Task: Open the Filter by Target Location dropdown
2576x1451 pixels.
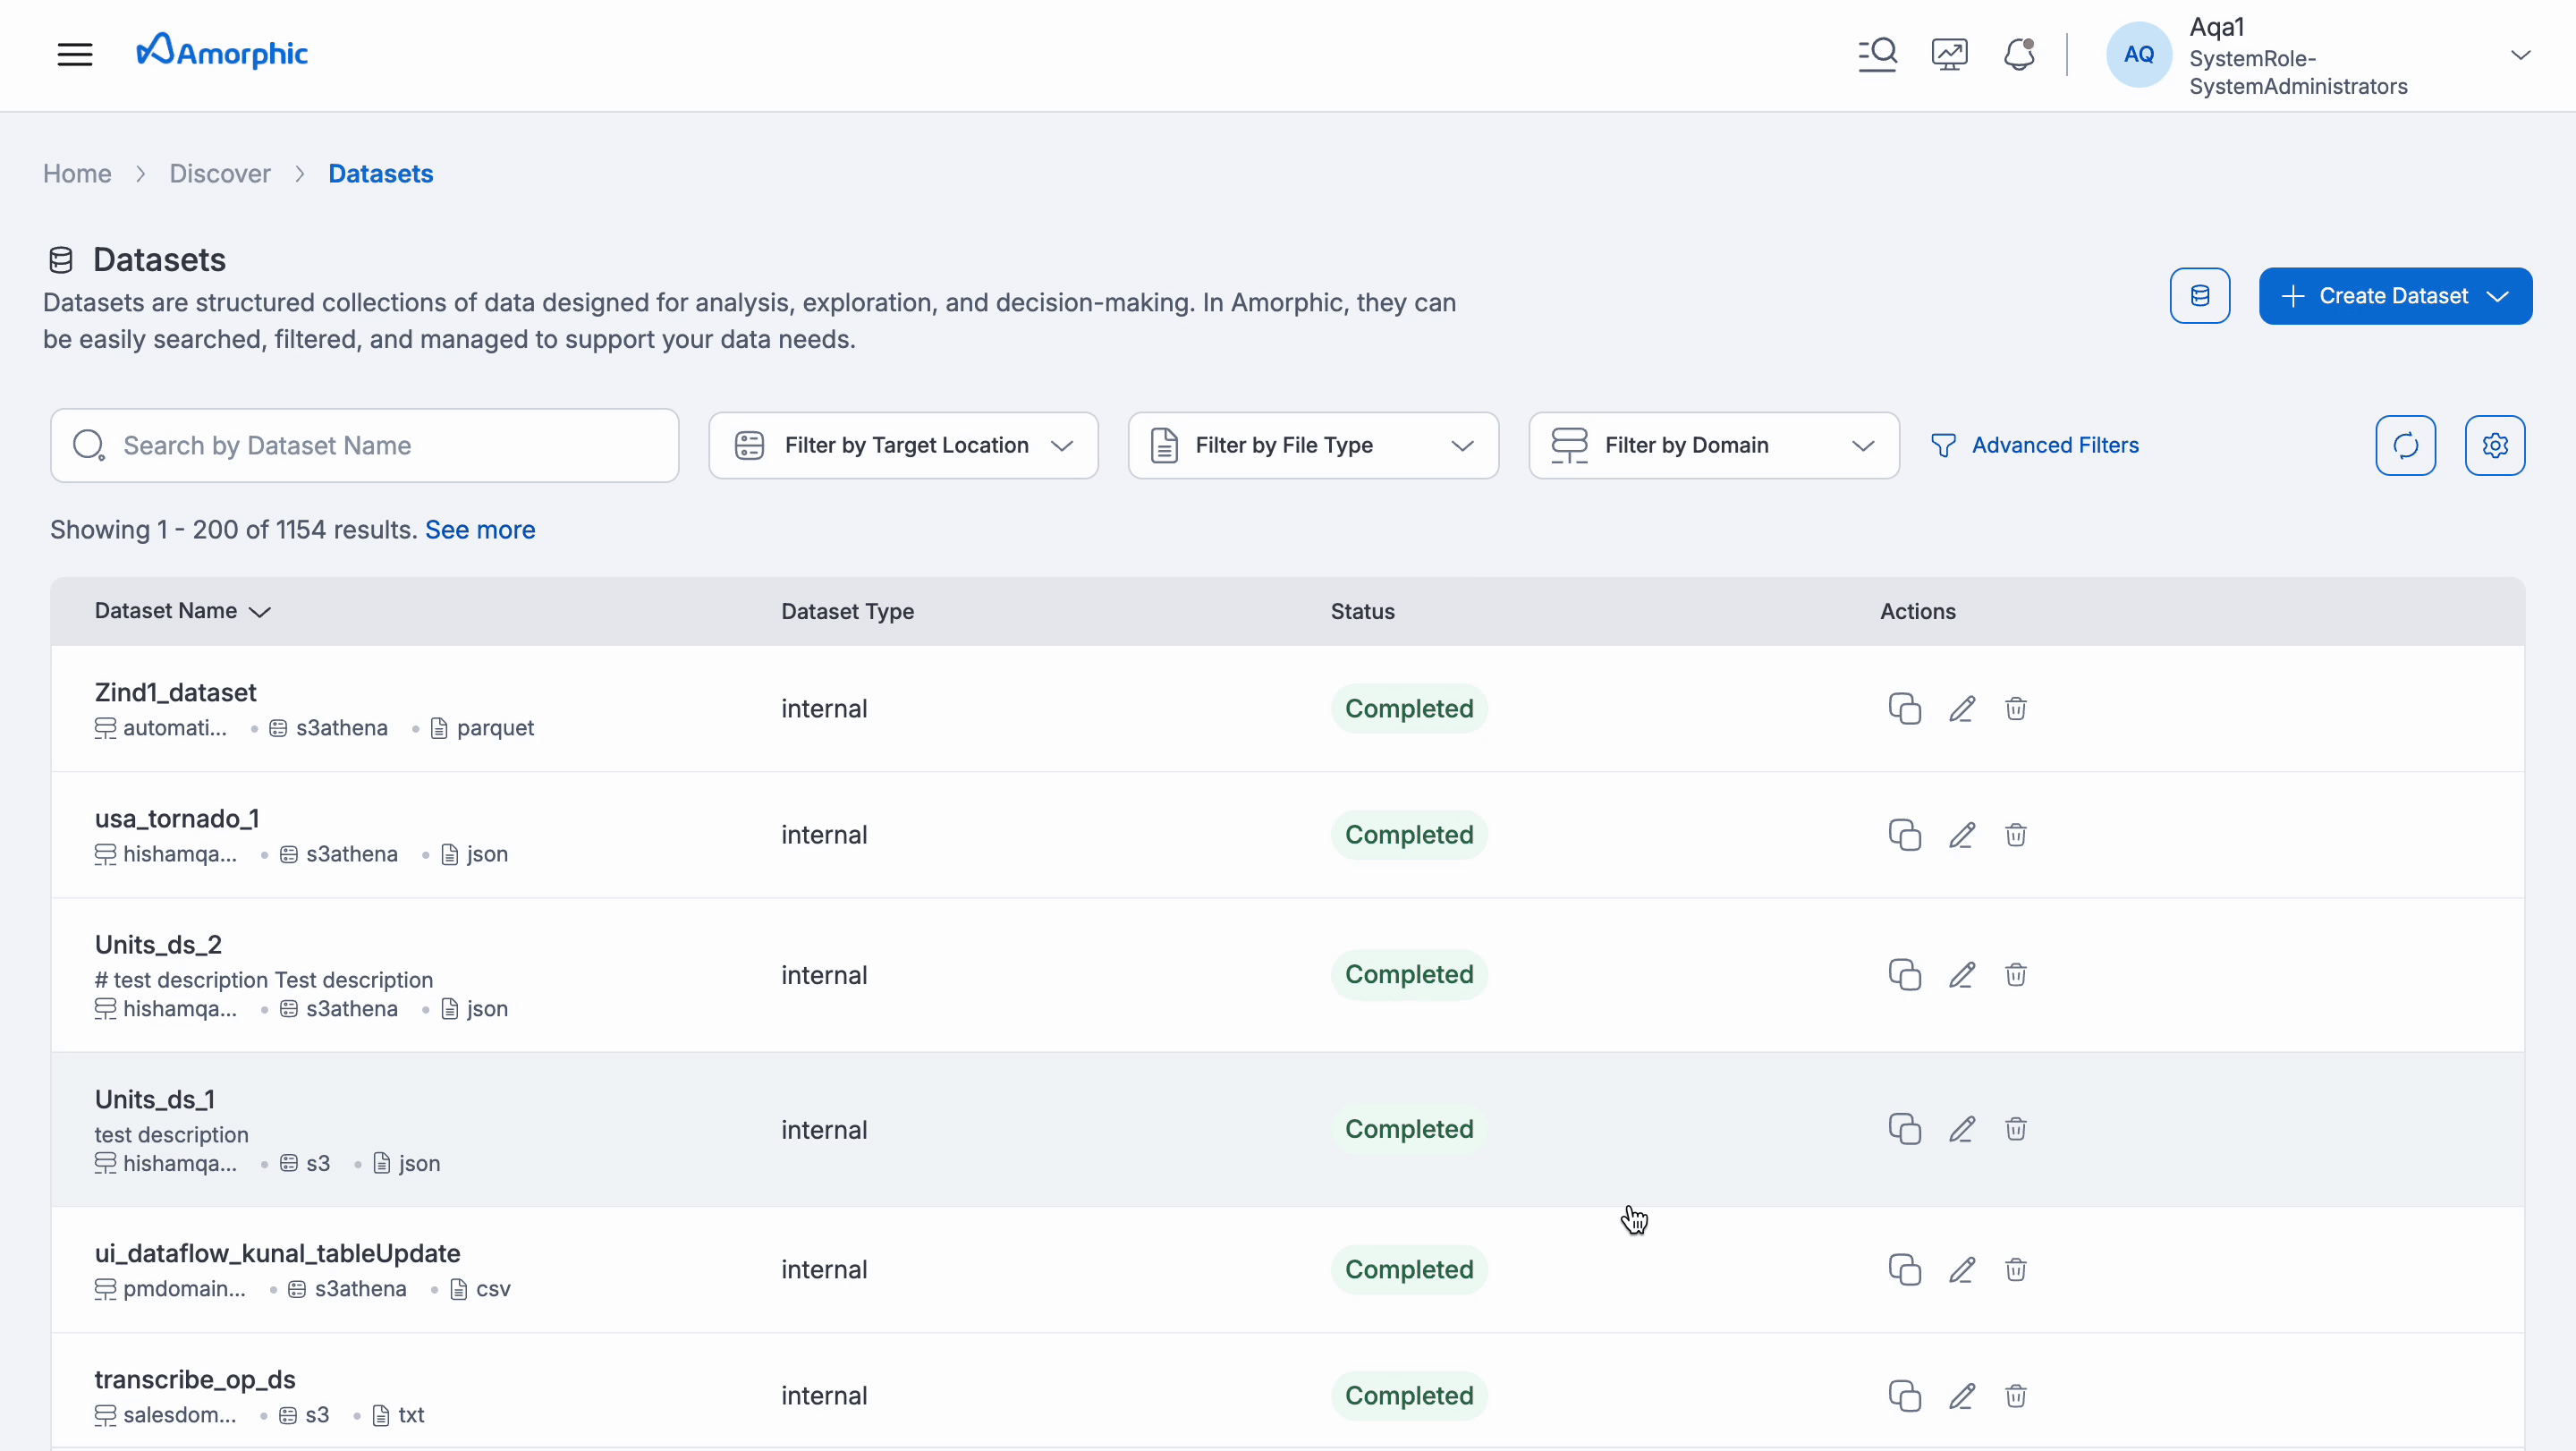Action: [902, 445]
